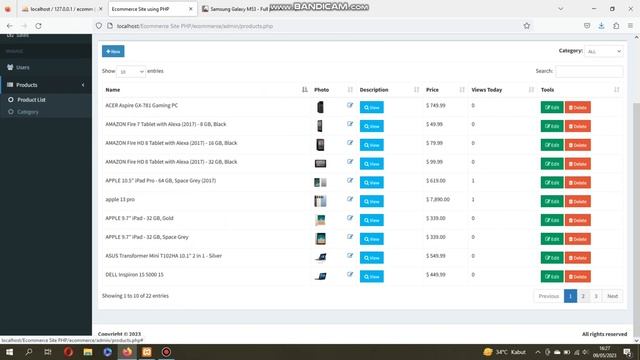Viewport: 640px width, 360px height.
Task: Open Bandicam recorder on taskbar
Action: (166, 352)
